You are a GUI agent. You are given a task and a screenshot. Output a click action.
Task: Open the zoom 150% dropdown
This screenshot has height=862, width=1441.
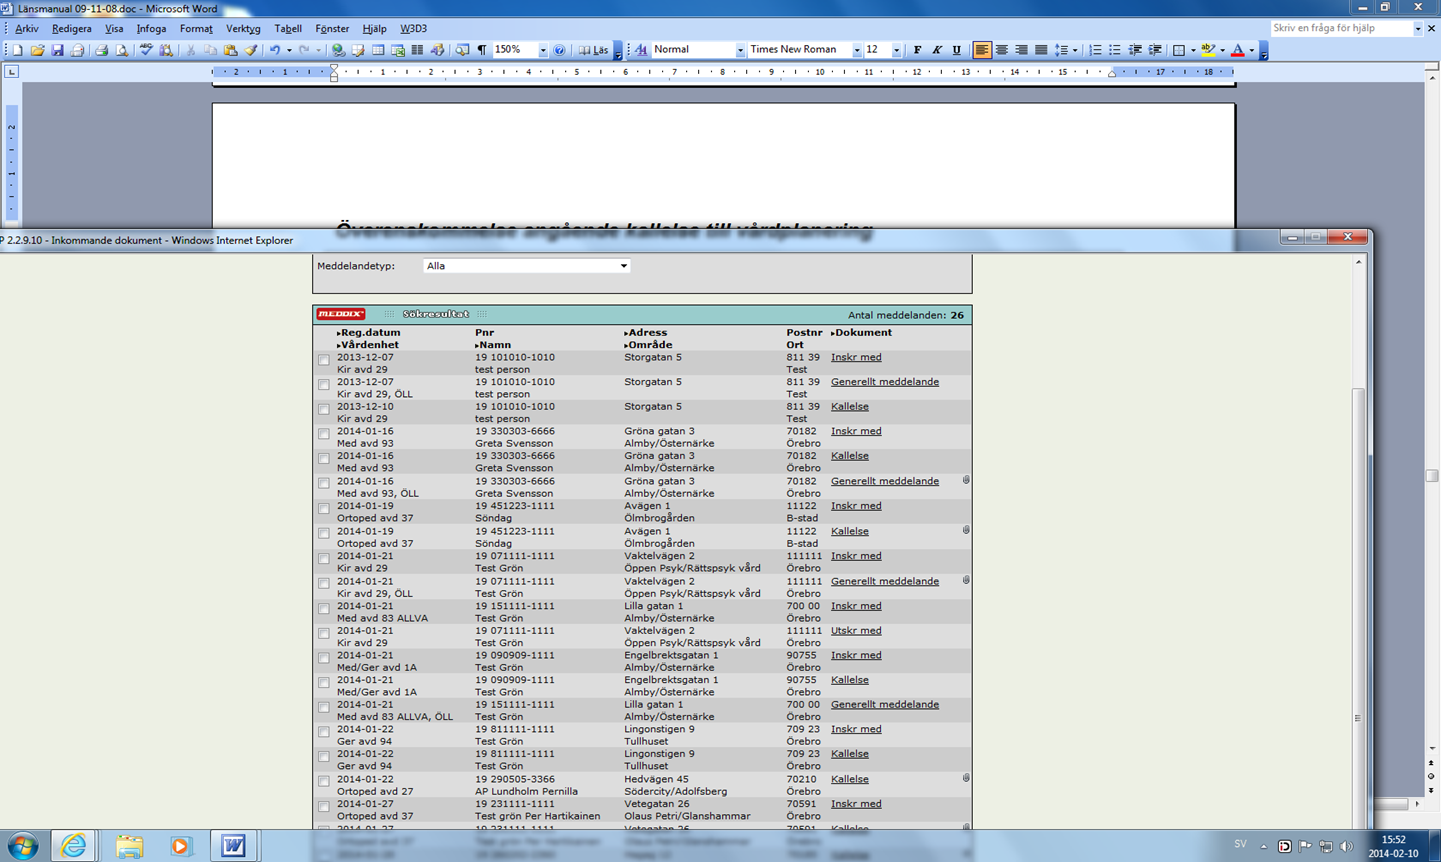pyautogui.click(x=543, y=50)
